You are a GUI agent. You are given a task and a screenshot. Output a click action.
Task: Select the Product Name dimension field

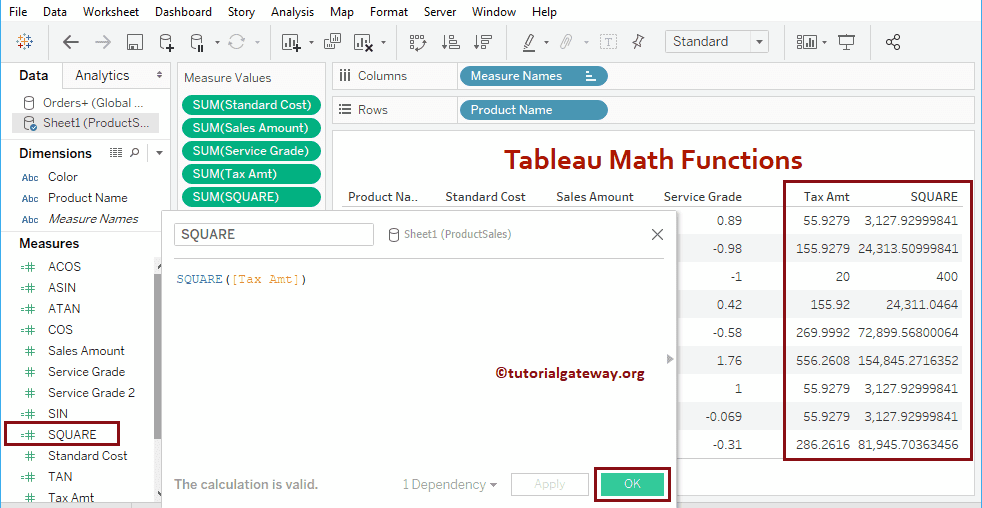(x=88, y=198)
